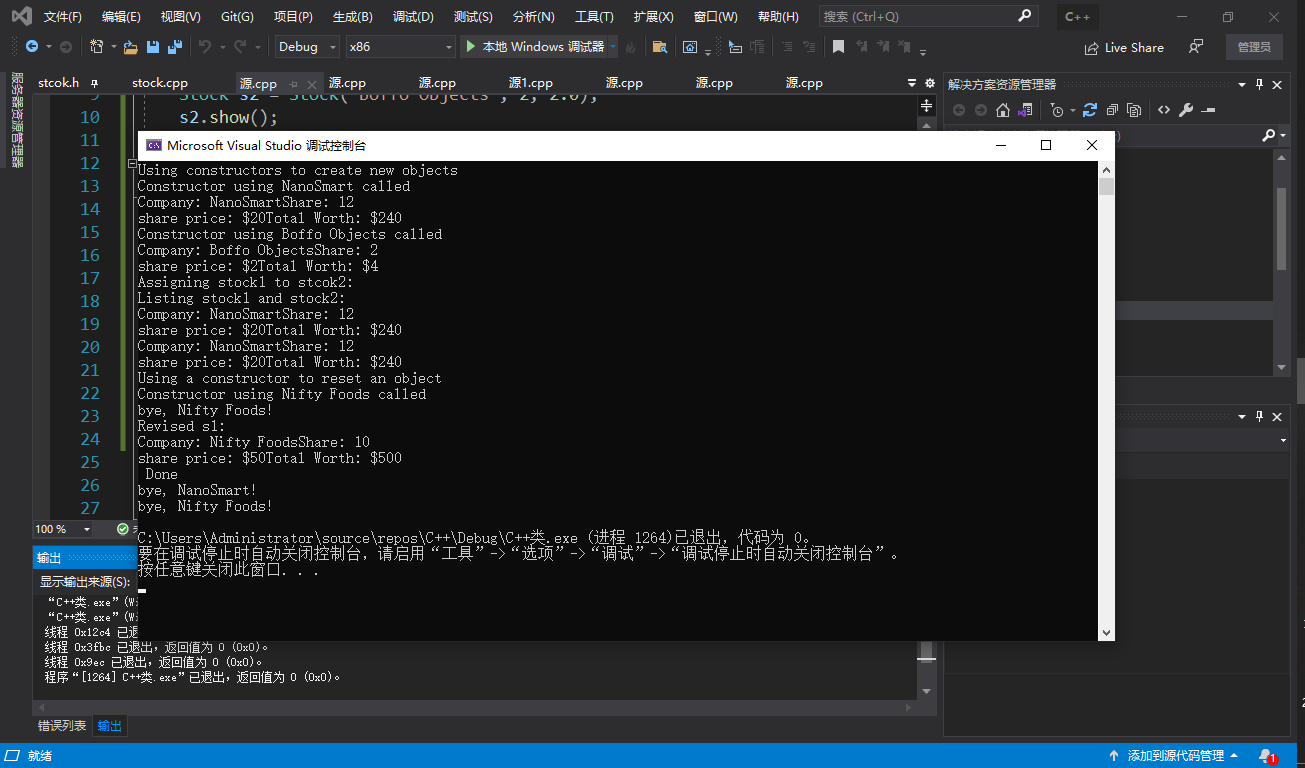
Task: Toggle the Pending Changes Filter clock icon
Action: pyautogui.click(x=1058, y=110)
